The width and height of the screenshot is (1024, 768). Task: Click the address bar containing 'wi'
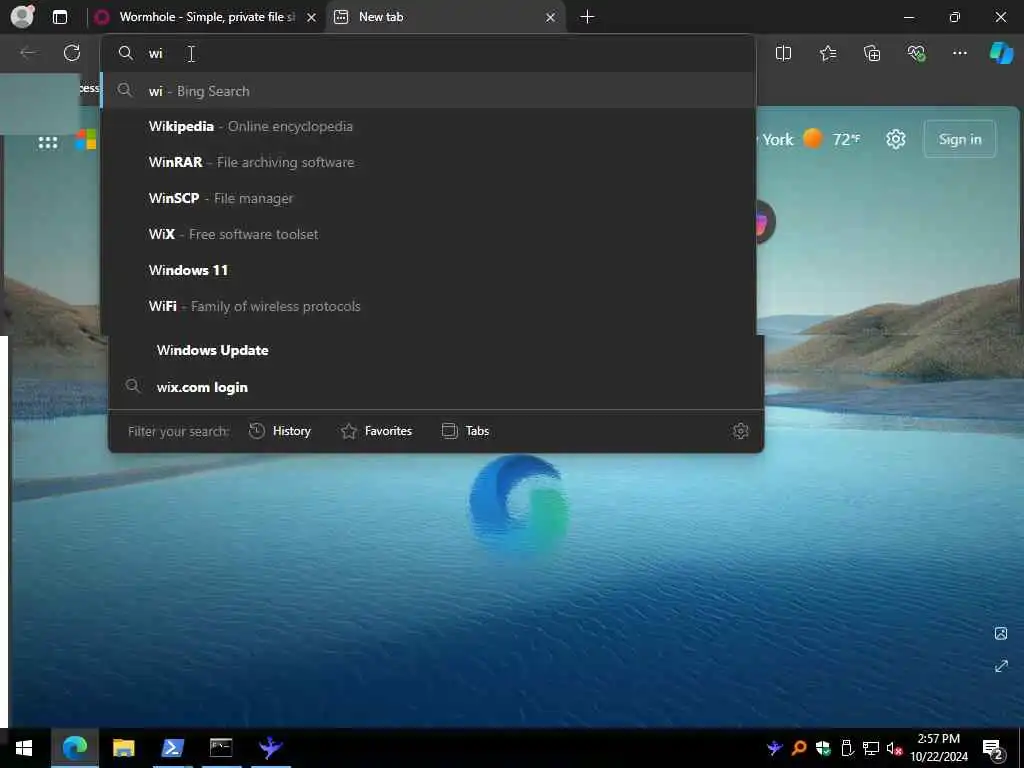[428, 54]
